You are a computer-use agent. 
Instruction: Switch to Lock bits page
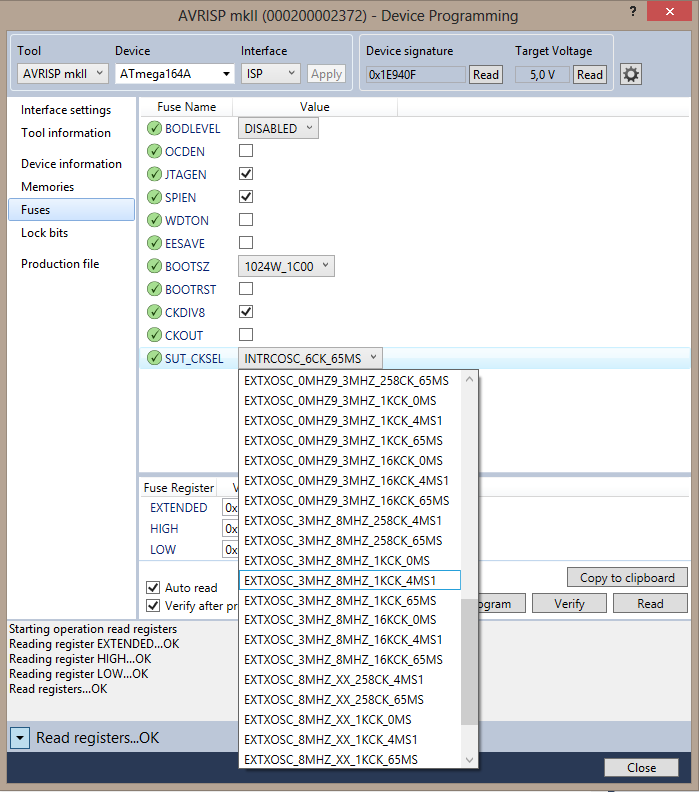45,233
